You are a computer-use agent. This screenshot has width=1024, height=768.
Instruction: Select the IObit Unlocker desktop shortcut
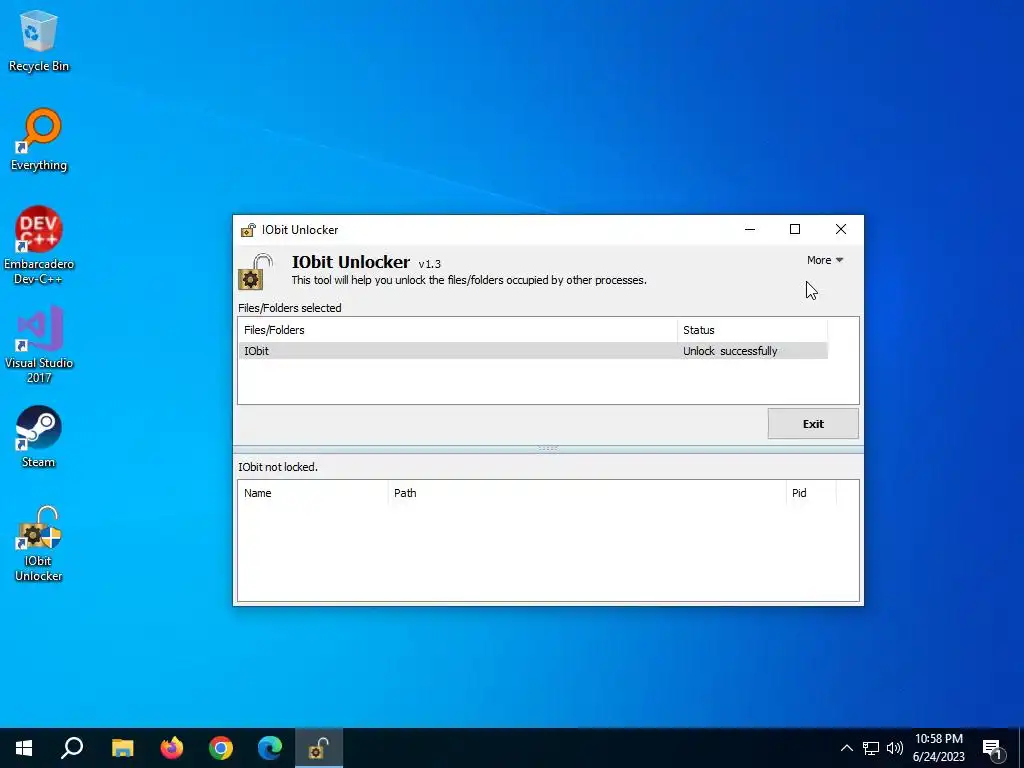pyautogui.click(x=39, y=543)
